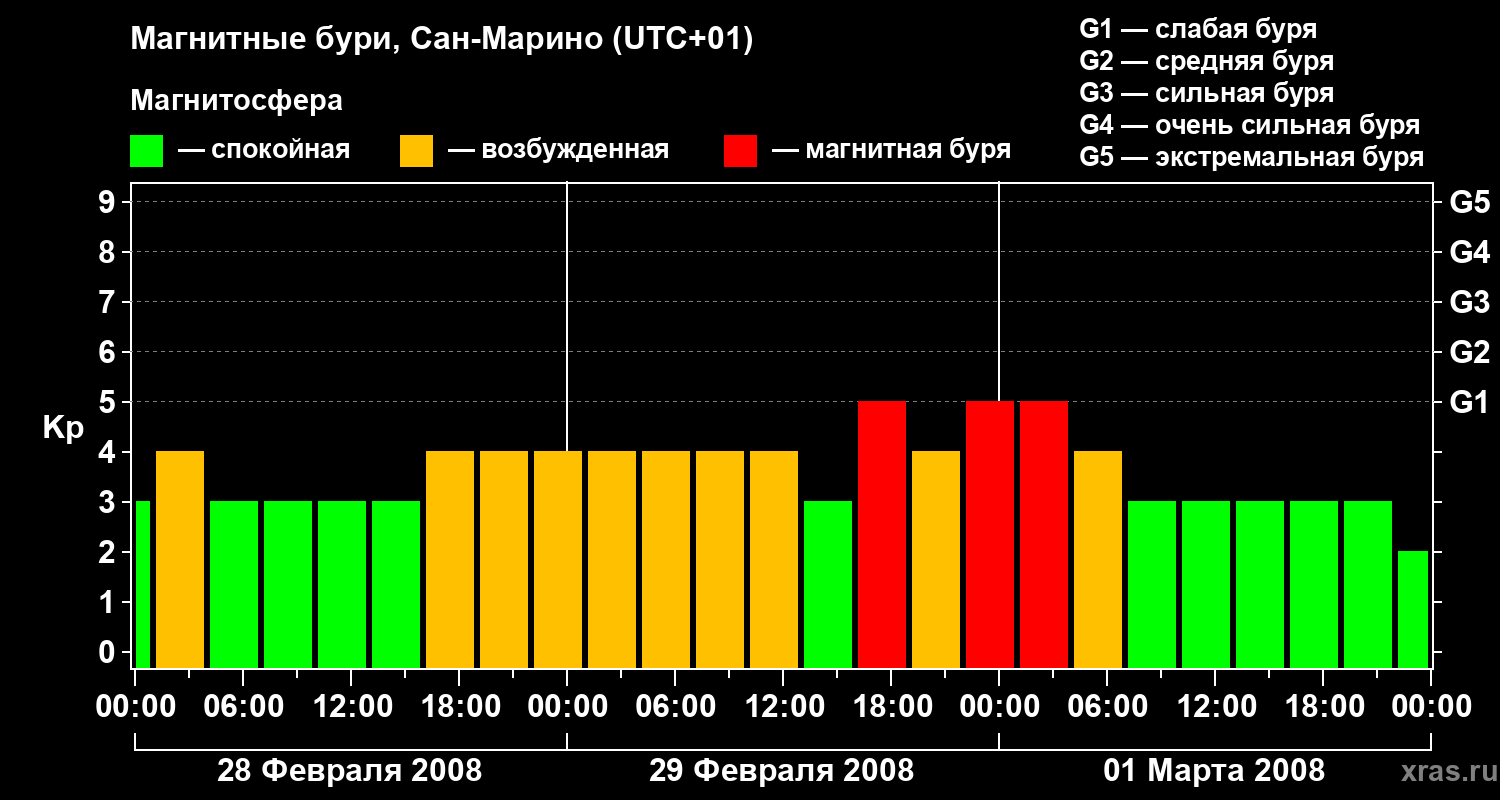Click the green bar at 12:00 on 28 February
The width and height of the screenshot is (1500, 800).
[x=342, y=585]
